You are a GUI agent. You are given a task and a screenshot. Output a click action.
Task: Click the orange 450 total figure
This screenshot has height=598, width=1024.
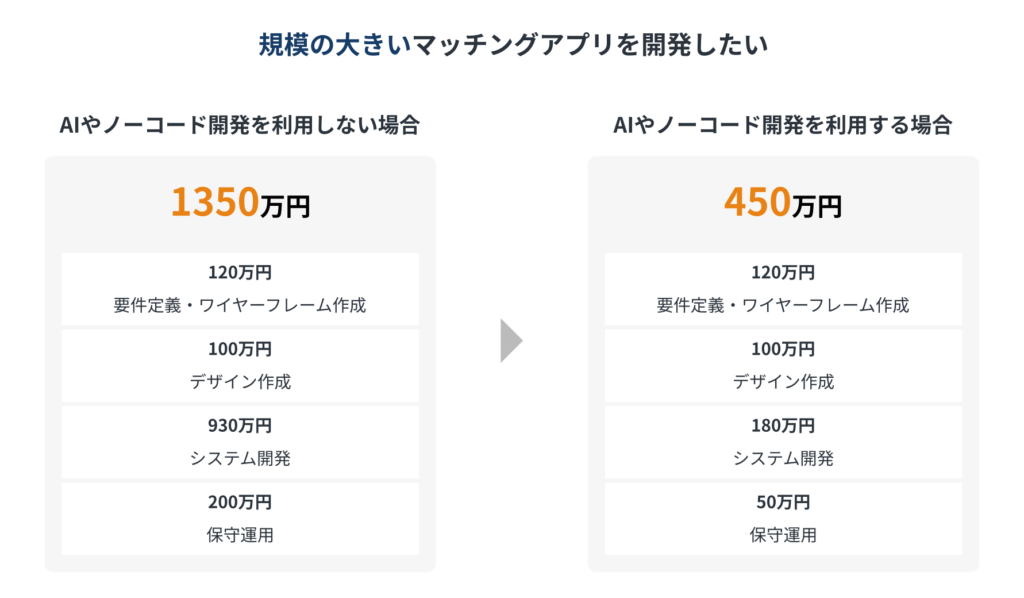pos(757,202)
